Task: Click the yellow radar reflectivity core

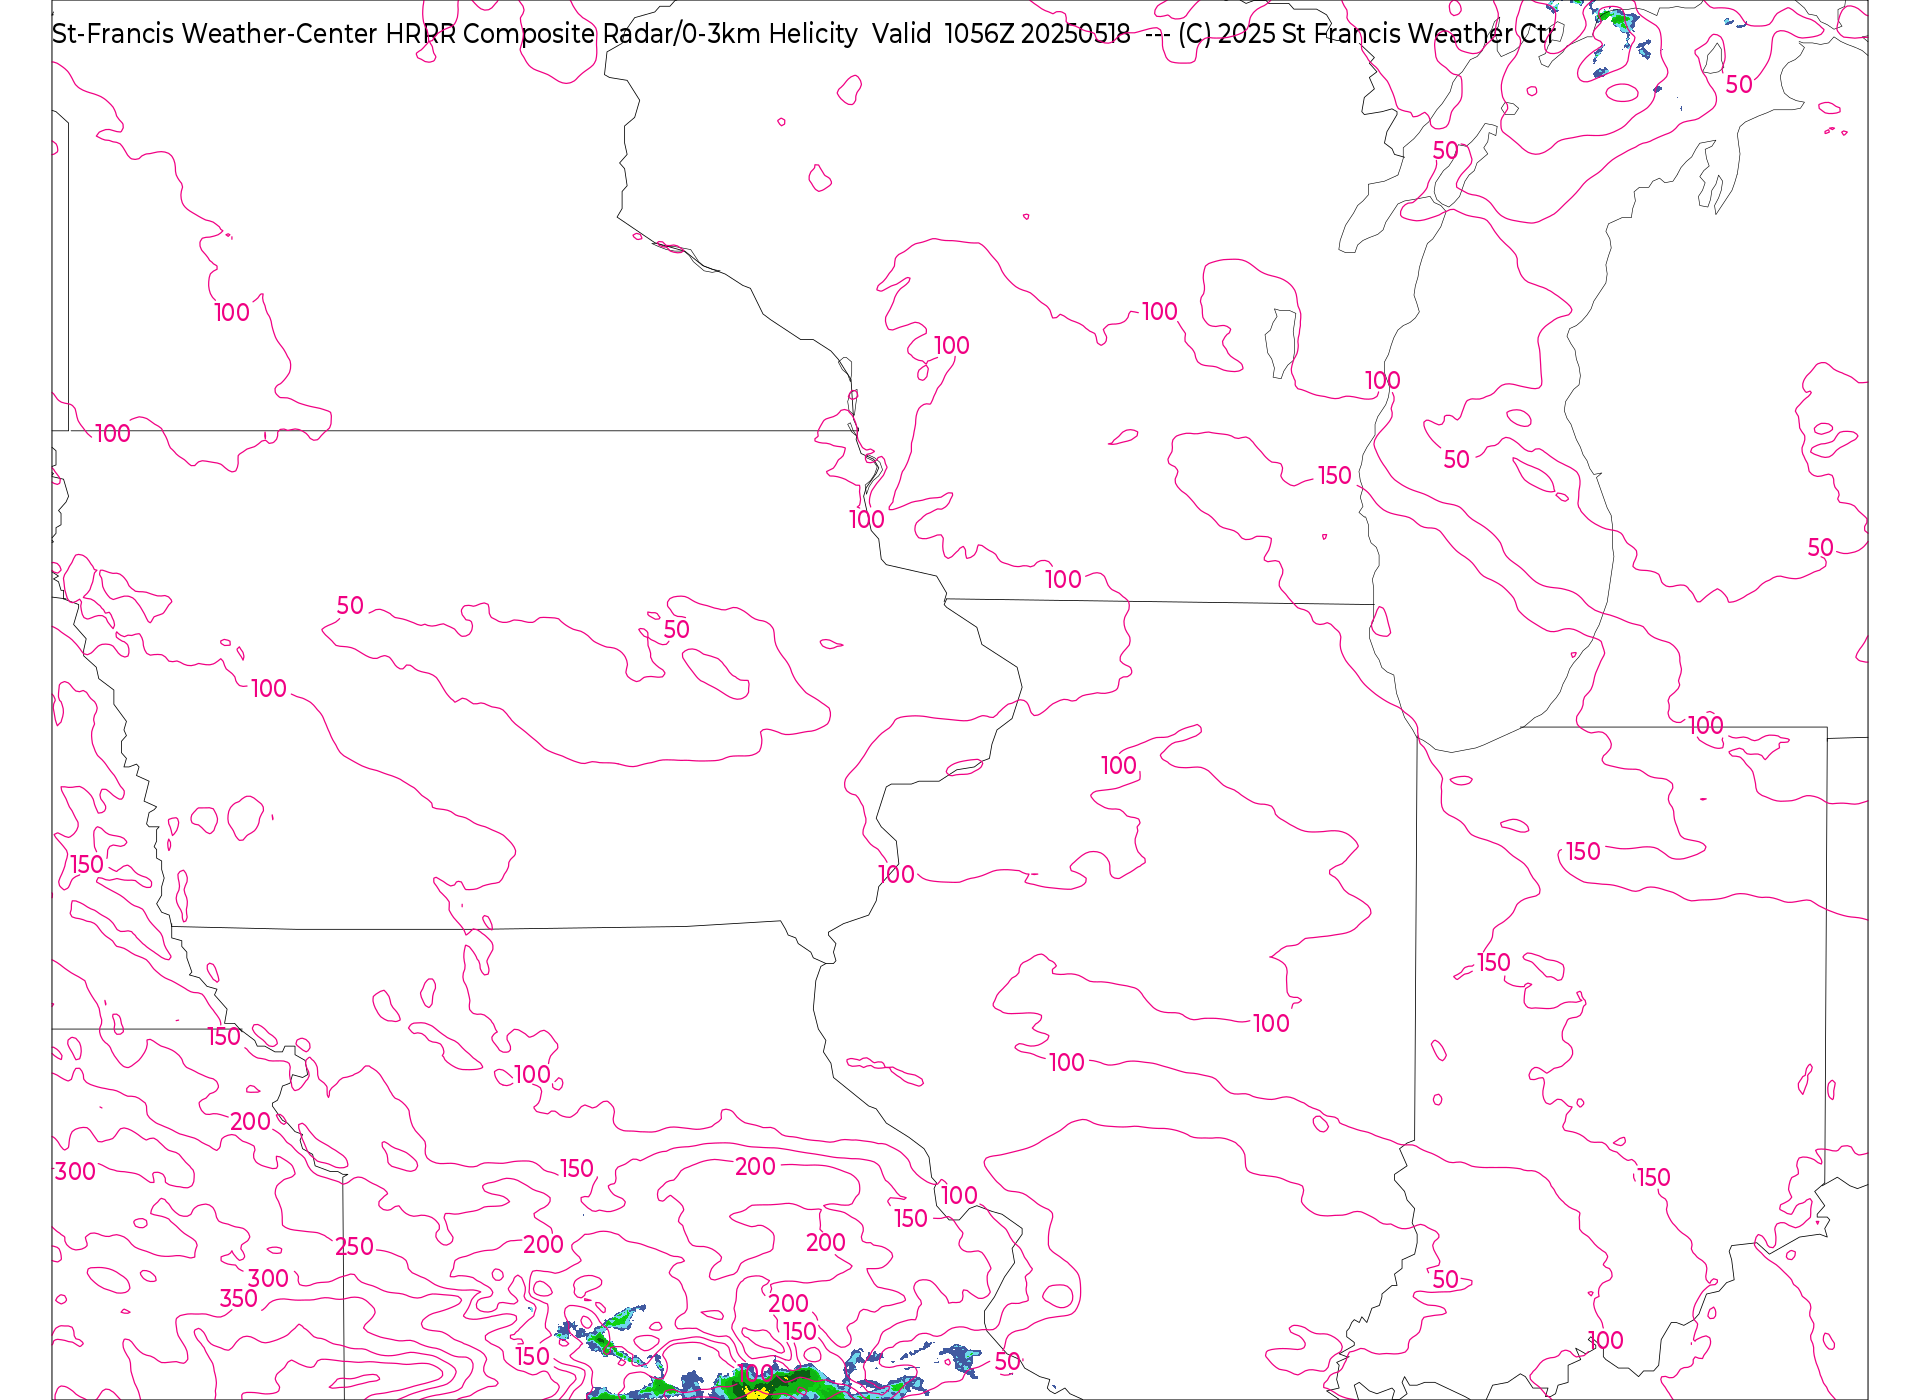Action: (758, 1391)
